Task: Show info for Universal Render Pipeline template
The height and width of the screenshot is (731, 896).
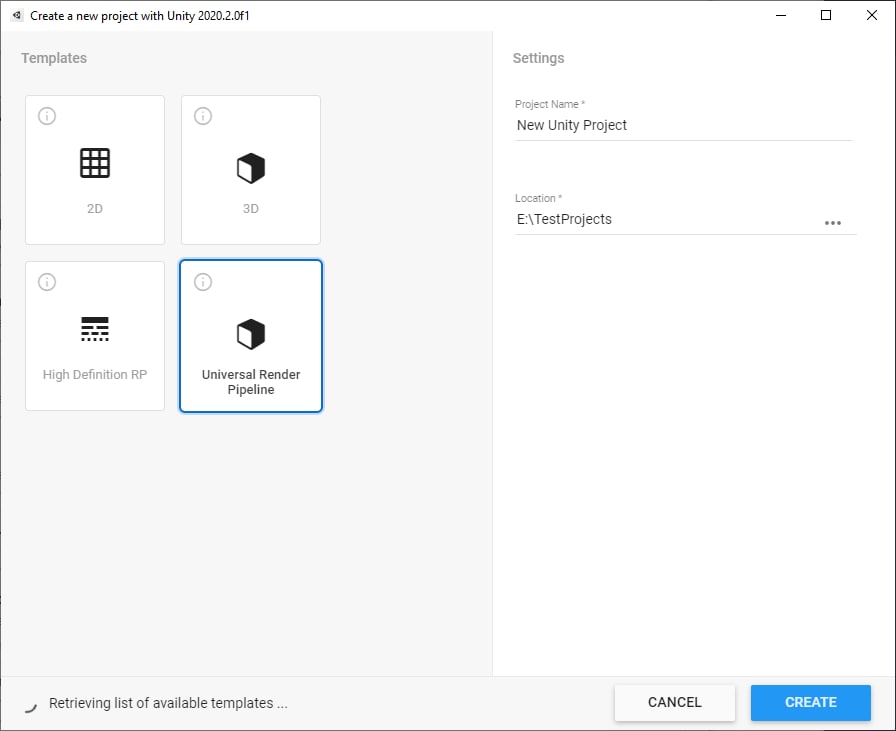Action: click(203, 282)
